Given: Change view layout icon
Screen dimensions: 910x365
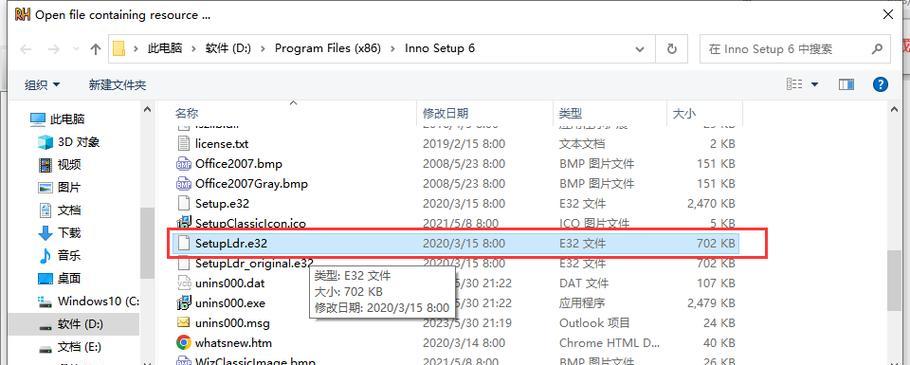Looking at the screenshot, I should click(x=795, y=85).
